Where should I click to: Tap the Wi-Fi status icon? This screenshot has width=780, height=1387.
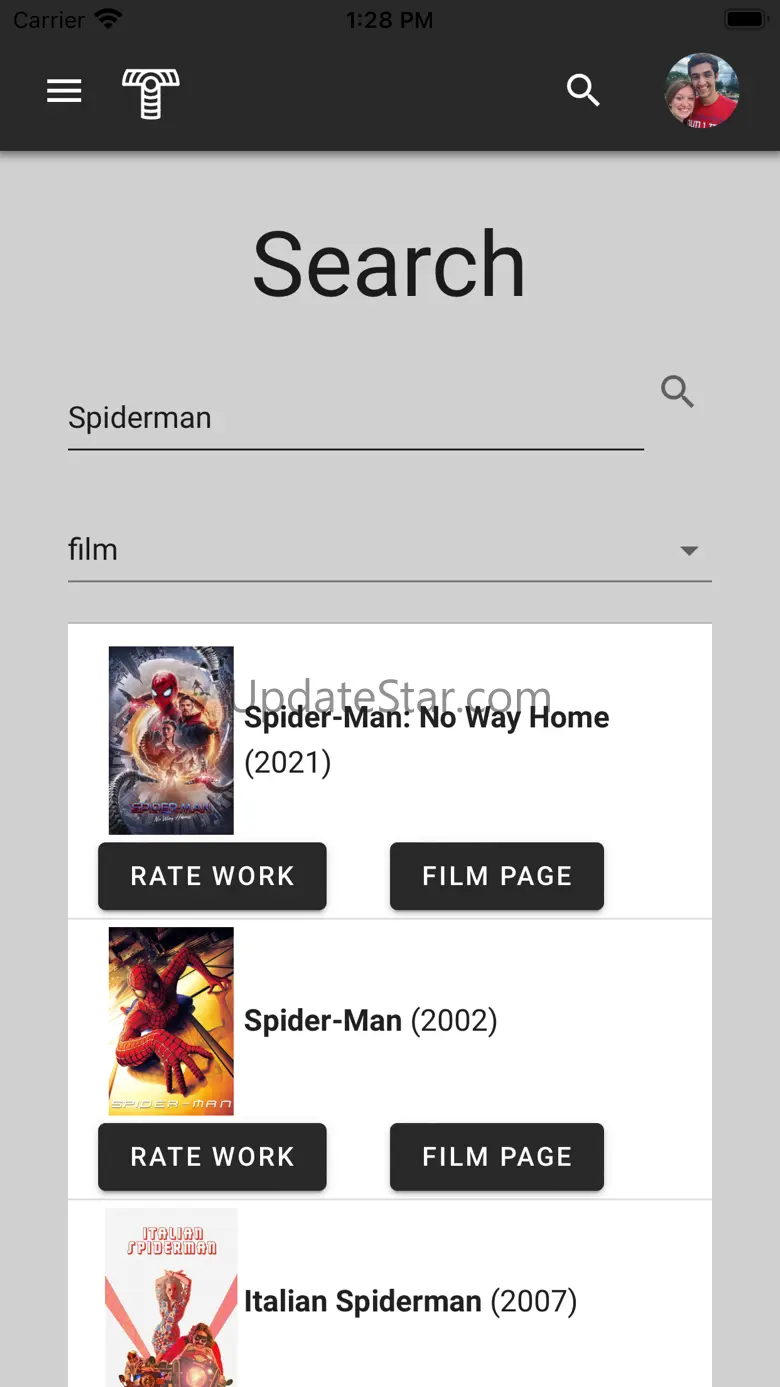tap(108, 19)
